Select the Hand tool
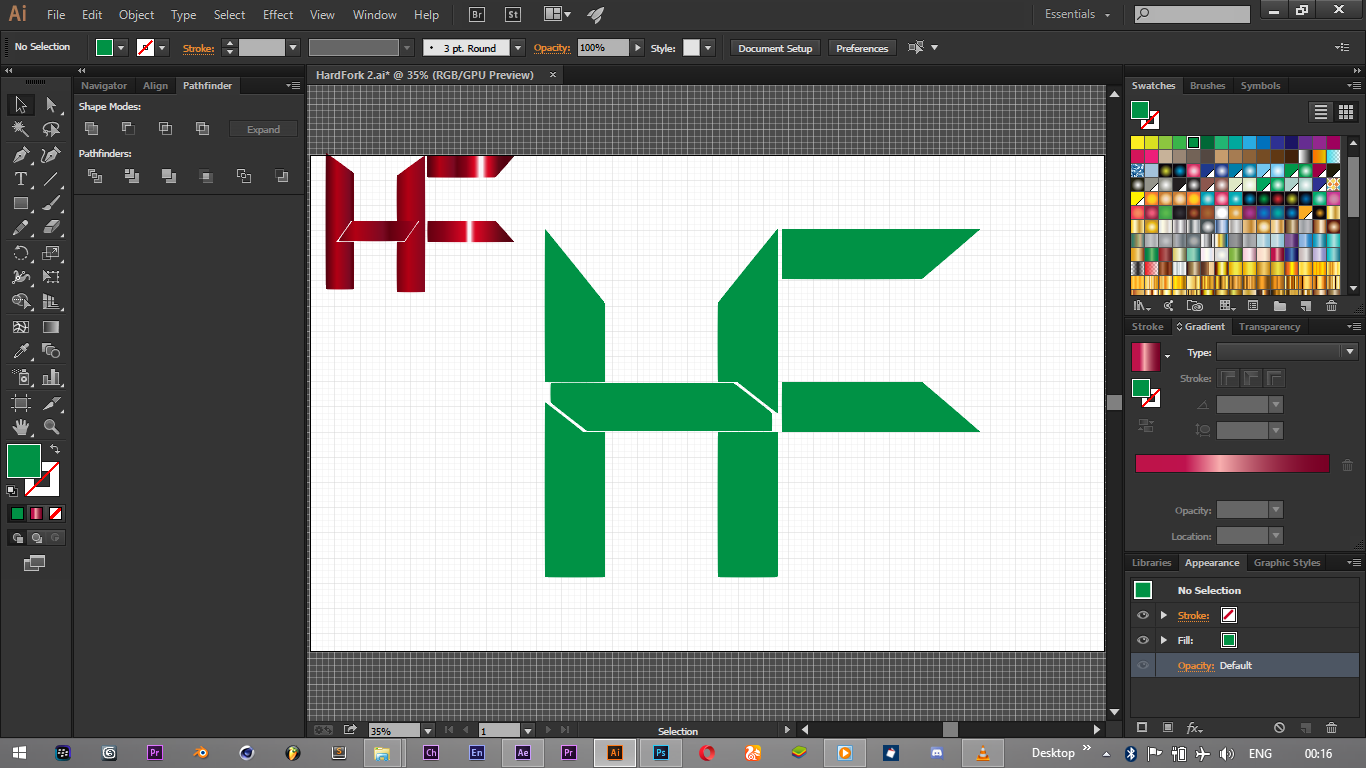This screenshot has width=1366, height=768. (x=20, y=427)
